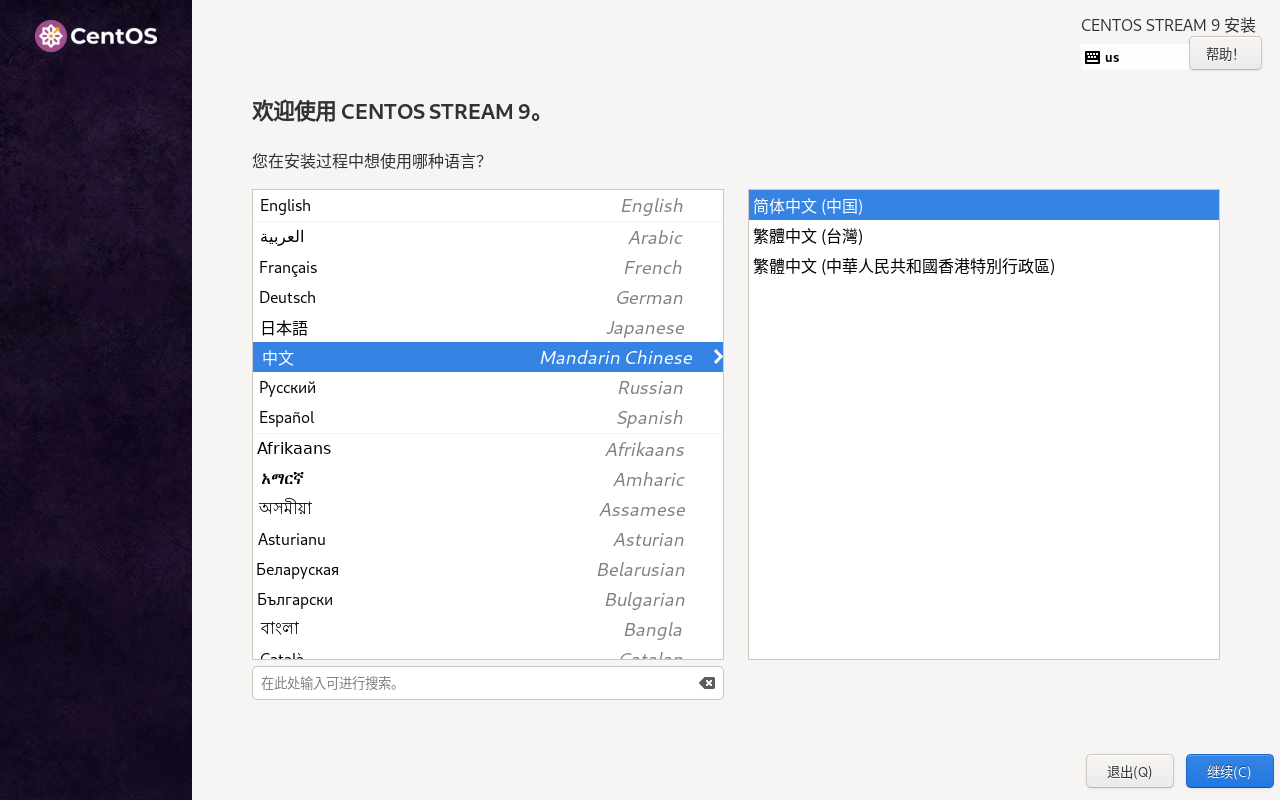Select English in the language list
Screen dimensions: 1280x800
coord(488,206)
